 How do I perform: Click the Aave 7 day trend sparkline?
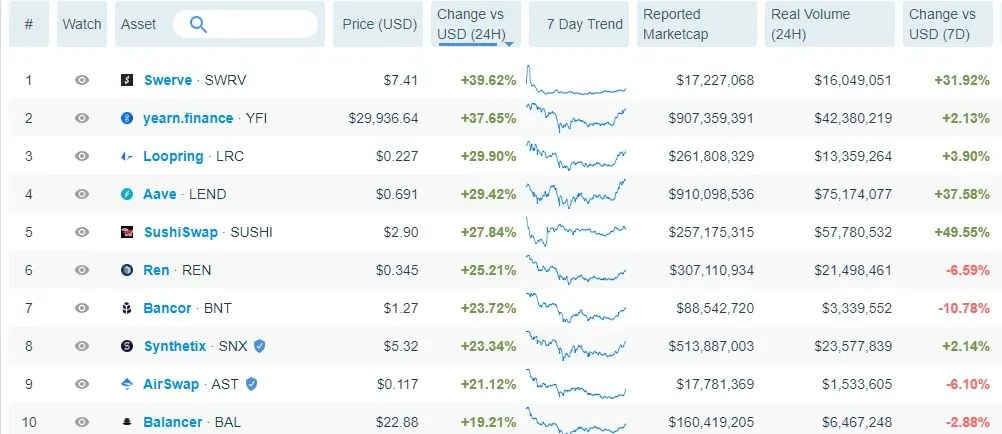click(576, 194)
